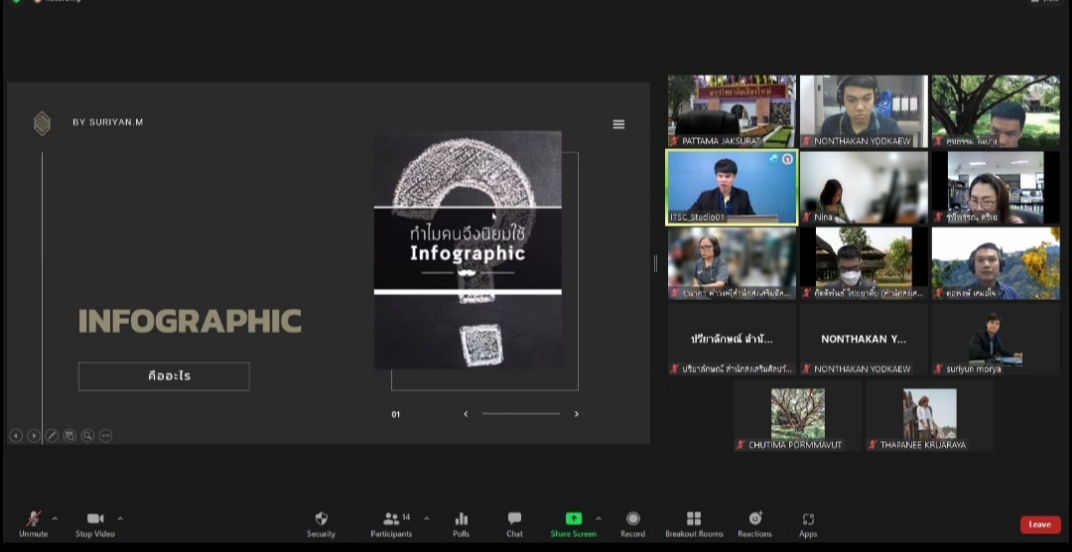This screenshot has height=552, width=1072.
Task: Click the red Leave button
Action: point(1040,525)
